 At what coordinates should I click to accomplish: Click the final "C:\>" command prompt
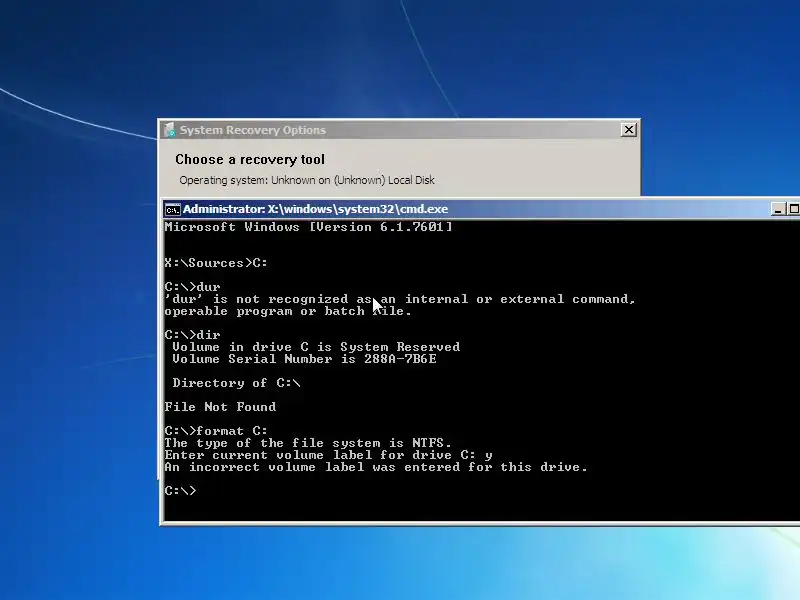pos(180,491)
